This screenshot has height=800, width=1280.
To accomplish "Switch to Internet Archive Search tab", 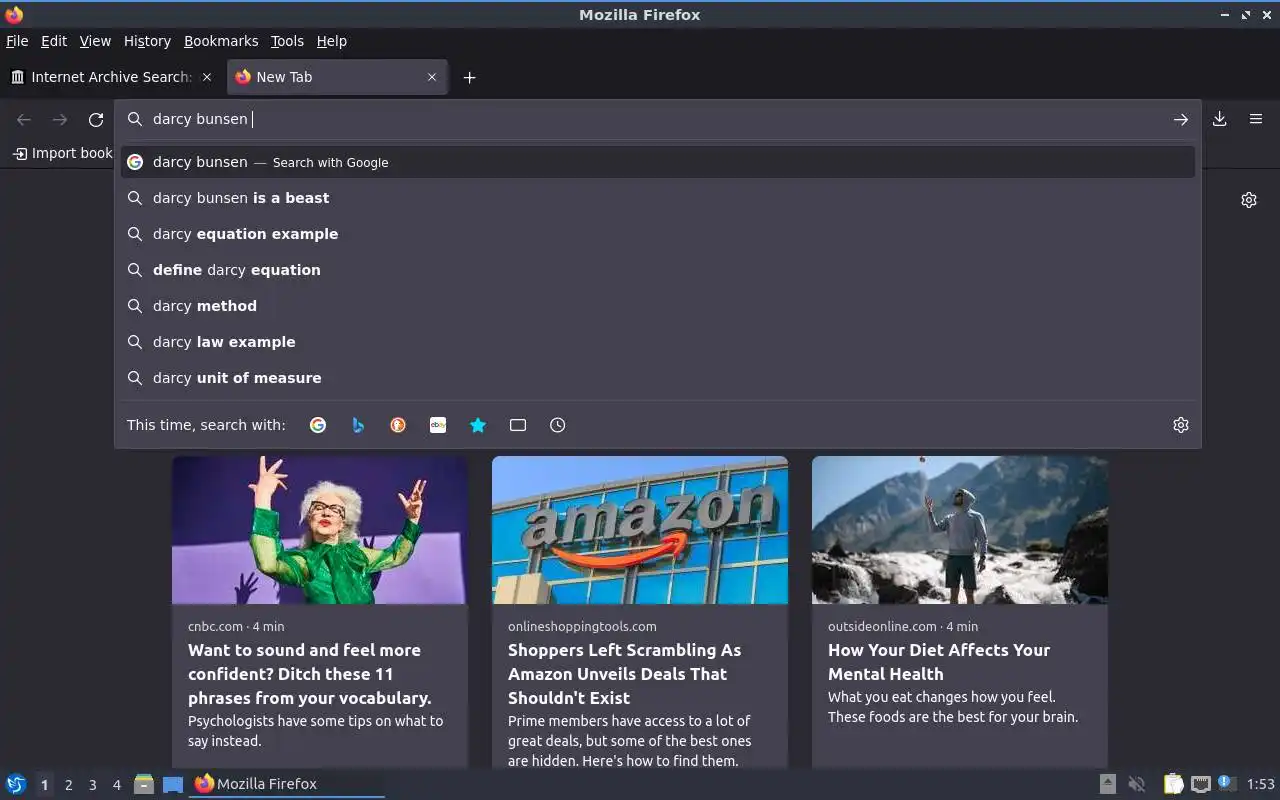I will coord(112,77).
